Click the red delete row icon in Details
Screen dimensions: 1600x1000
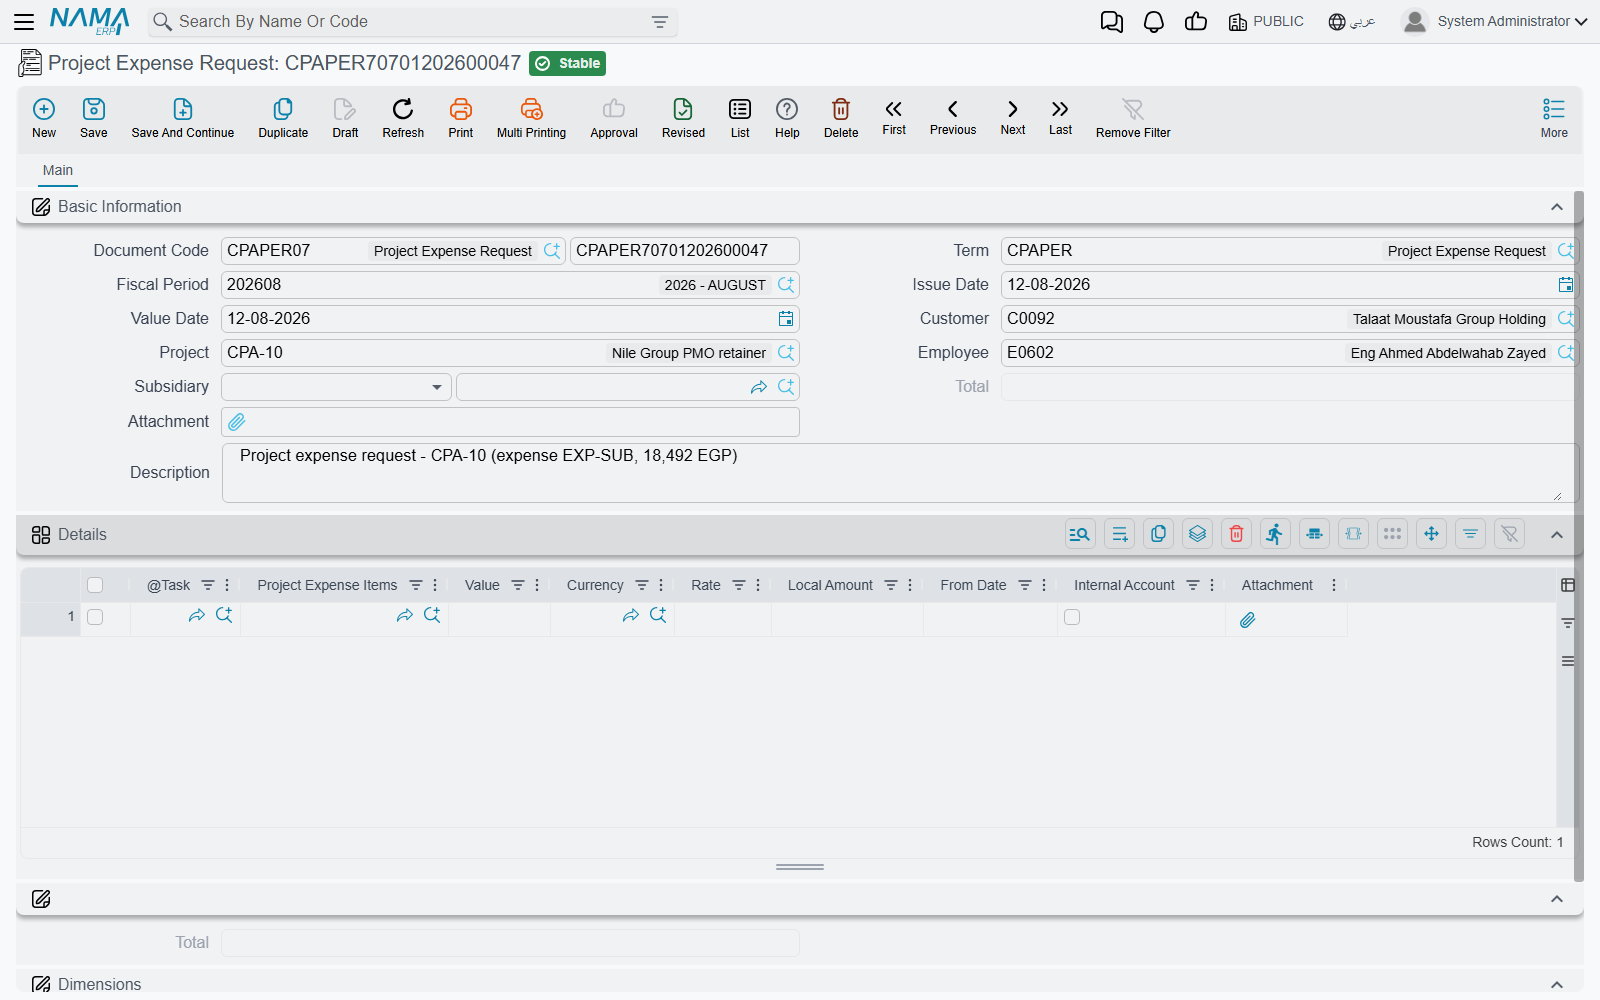pos(1237,534)
